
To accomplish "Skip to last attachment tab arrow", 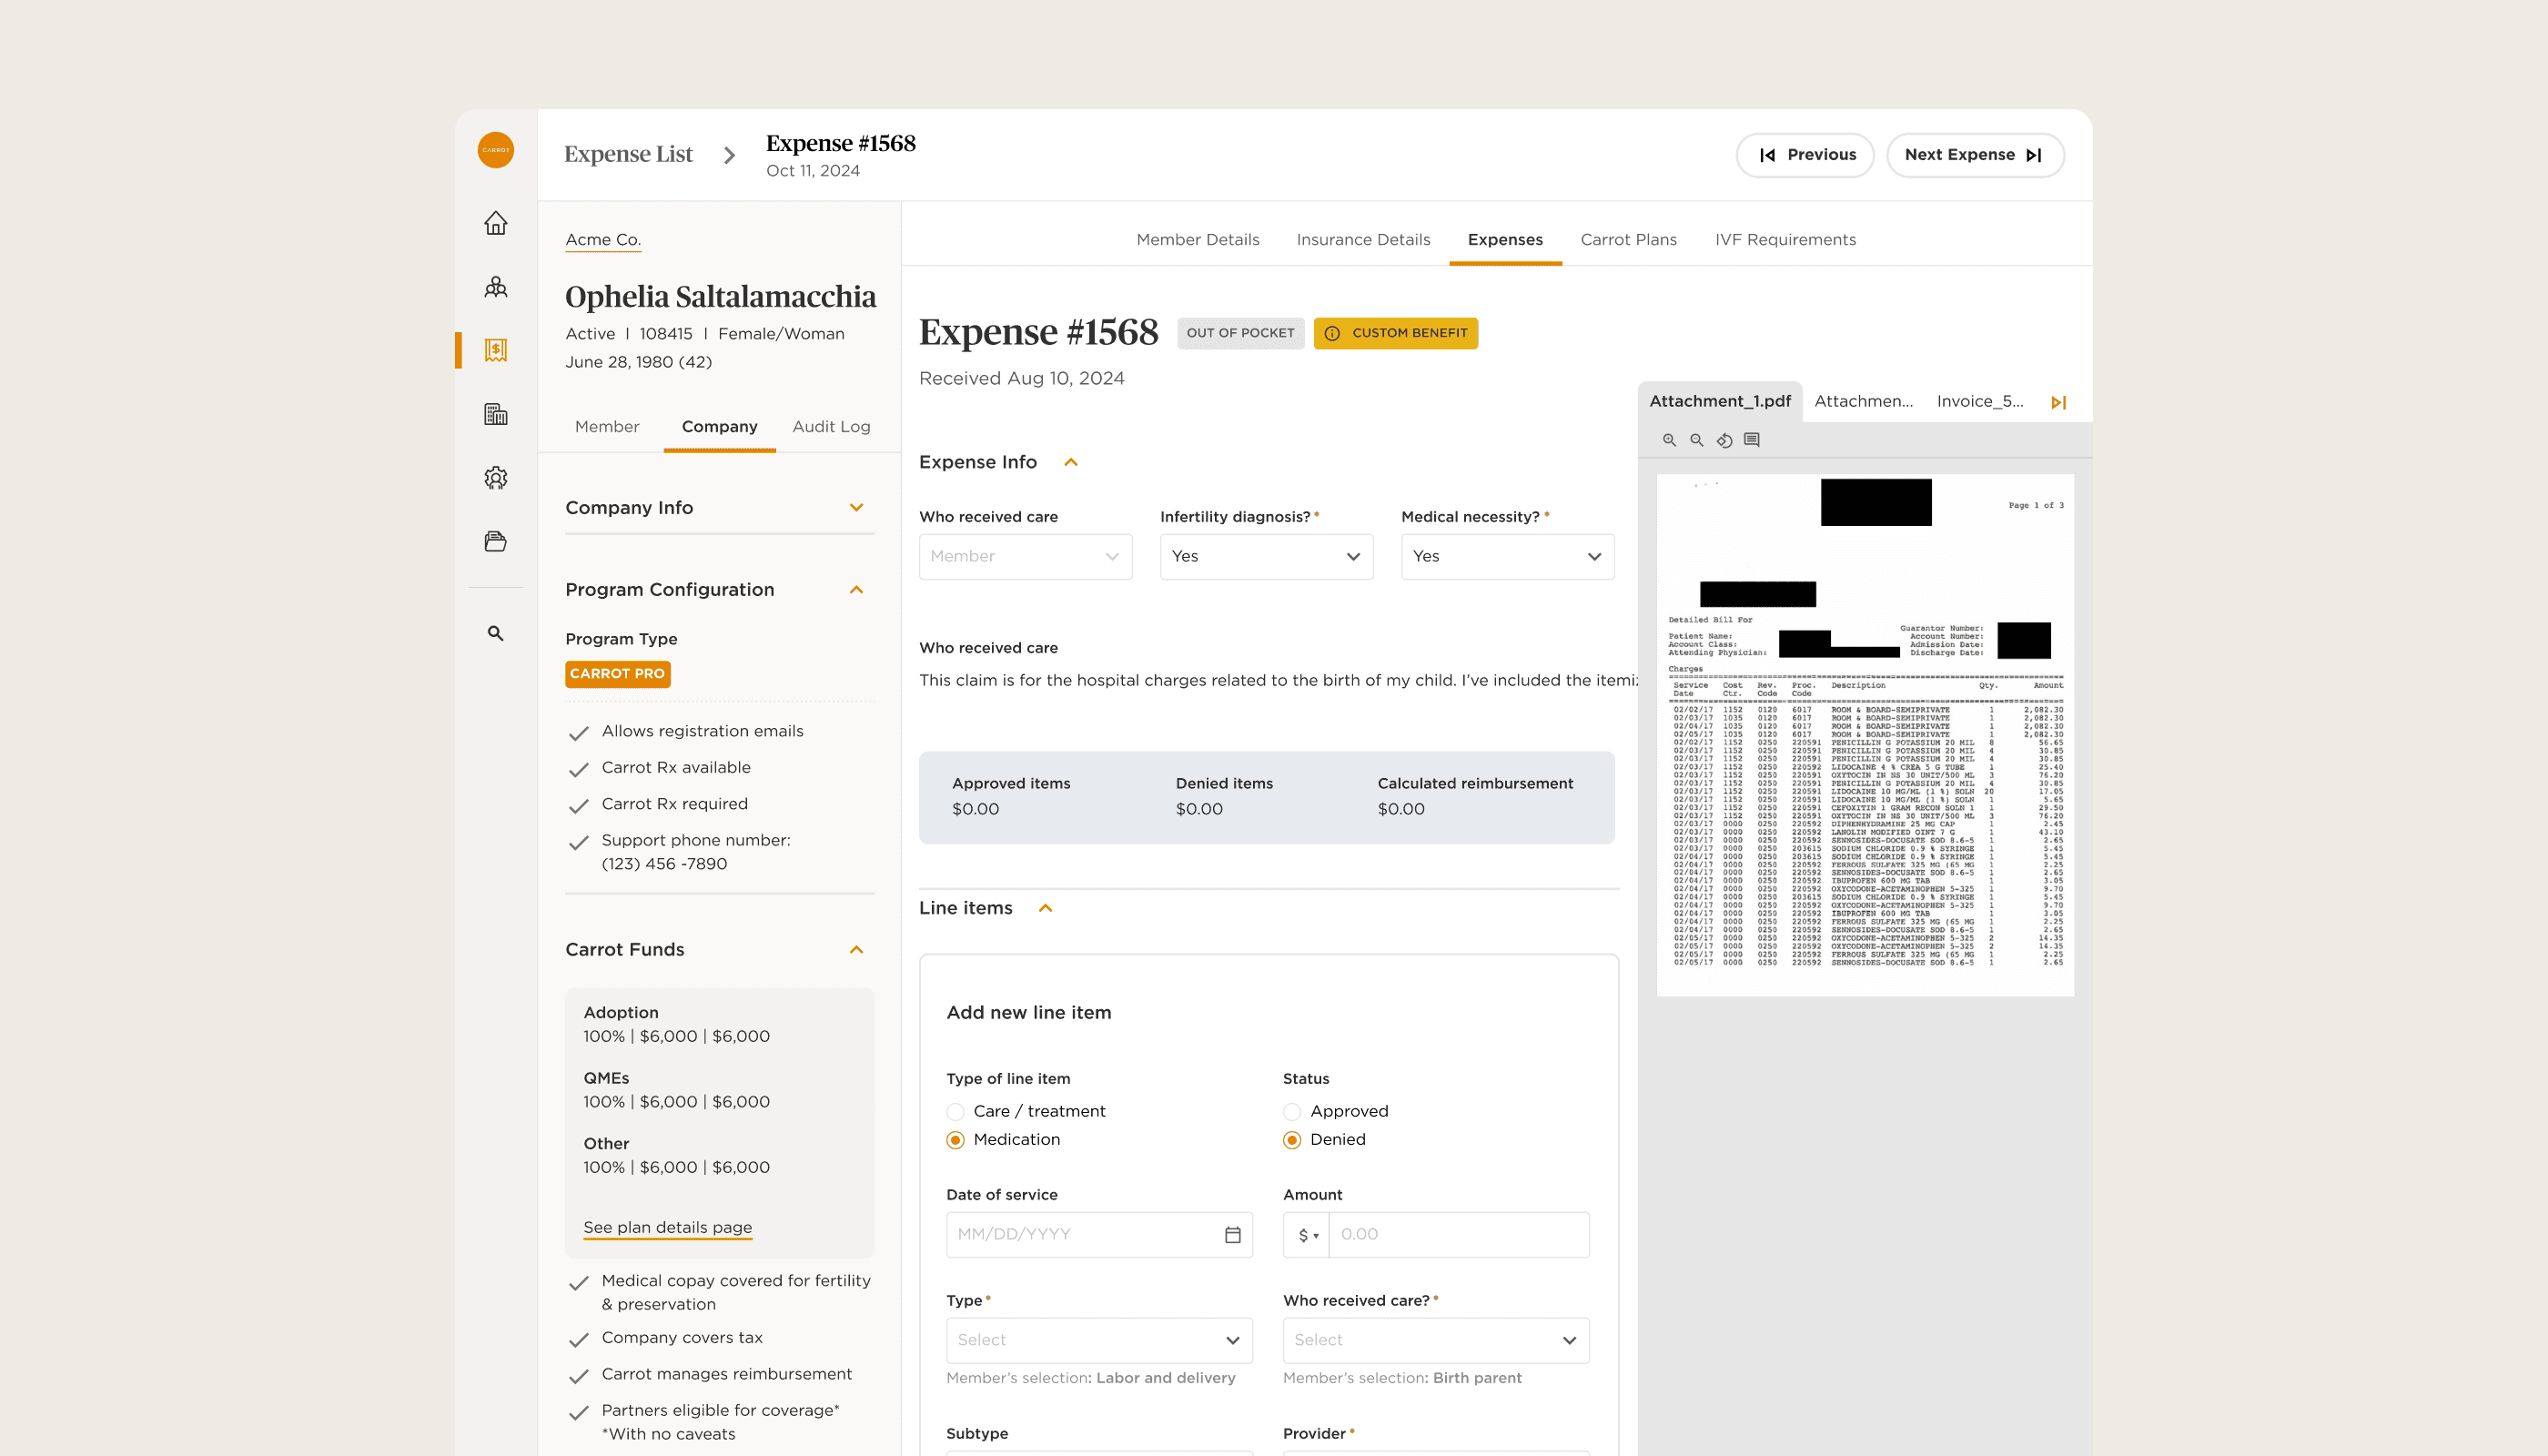I will (x=2058, y=402).
